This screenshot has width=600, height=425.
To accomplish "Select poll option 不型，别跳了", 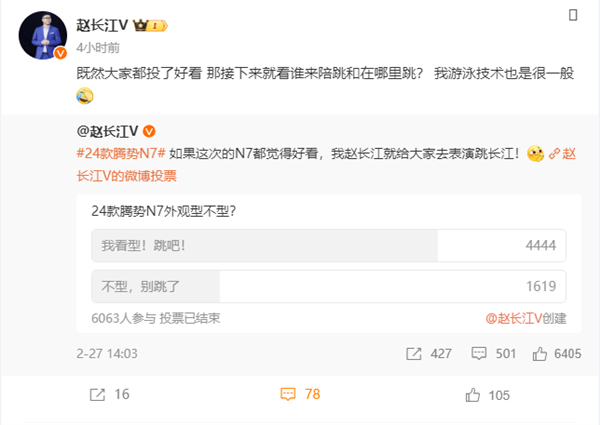I will click(x=329, y=287).
